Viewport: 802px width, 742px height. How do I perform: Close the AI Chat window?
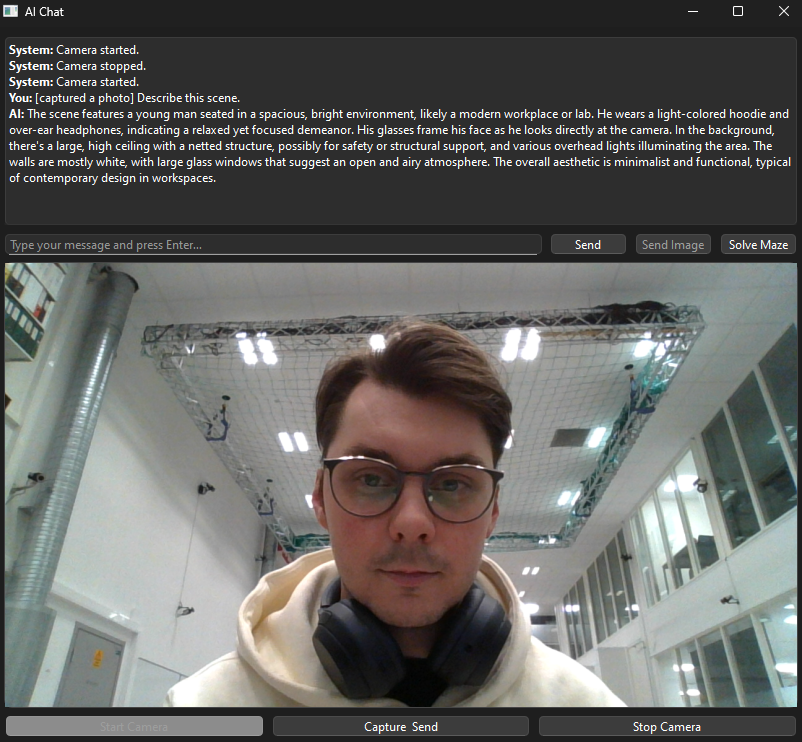click(x=783, y=12)
